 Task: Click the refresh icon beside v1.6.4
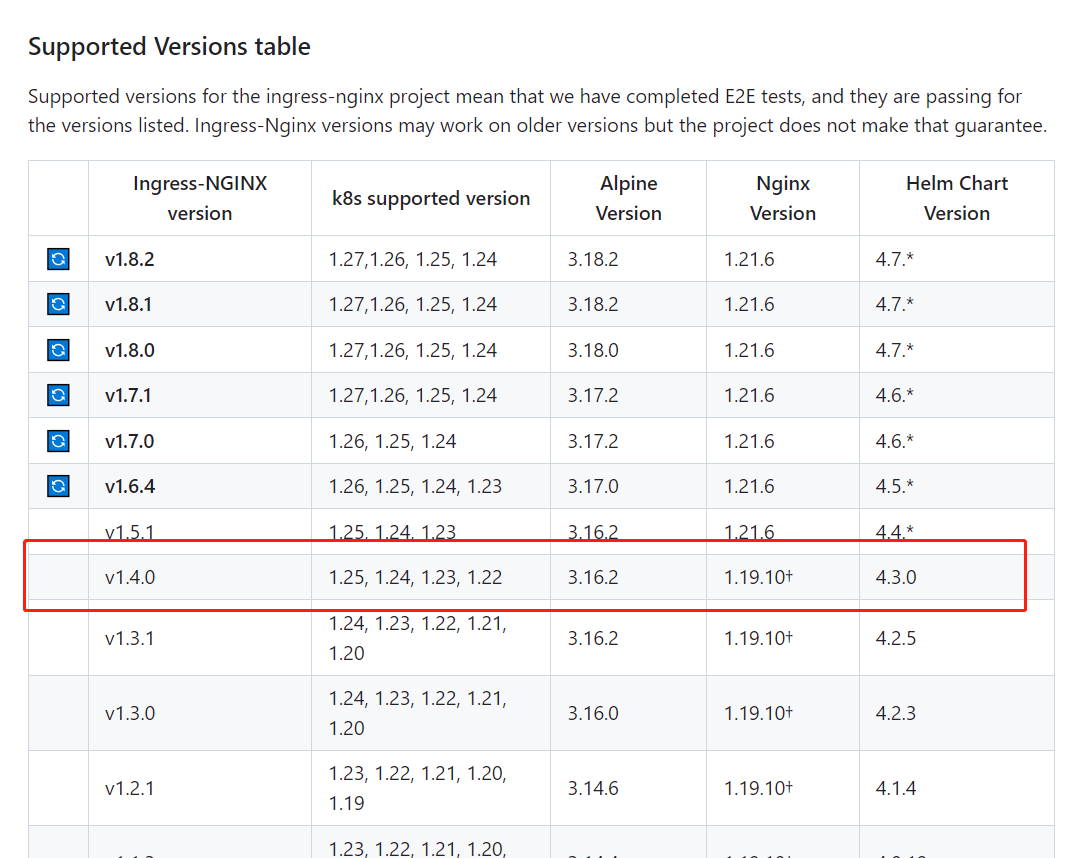click(x=58, y=486)
